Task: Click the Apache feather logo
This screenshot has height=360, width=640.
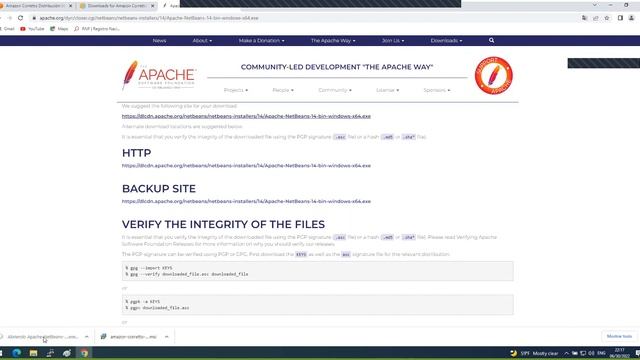Action: pyautogui.click(x=159, y=76)
